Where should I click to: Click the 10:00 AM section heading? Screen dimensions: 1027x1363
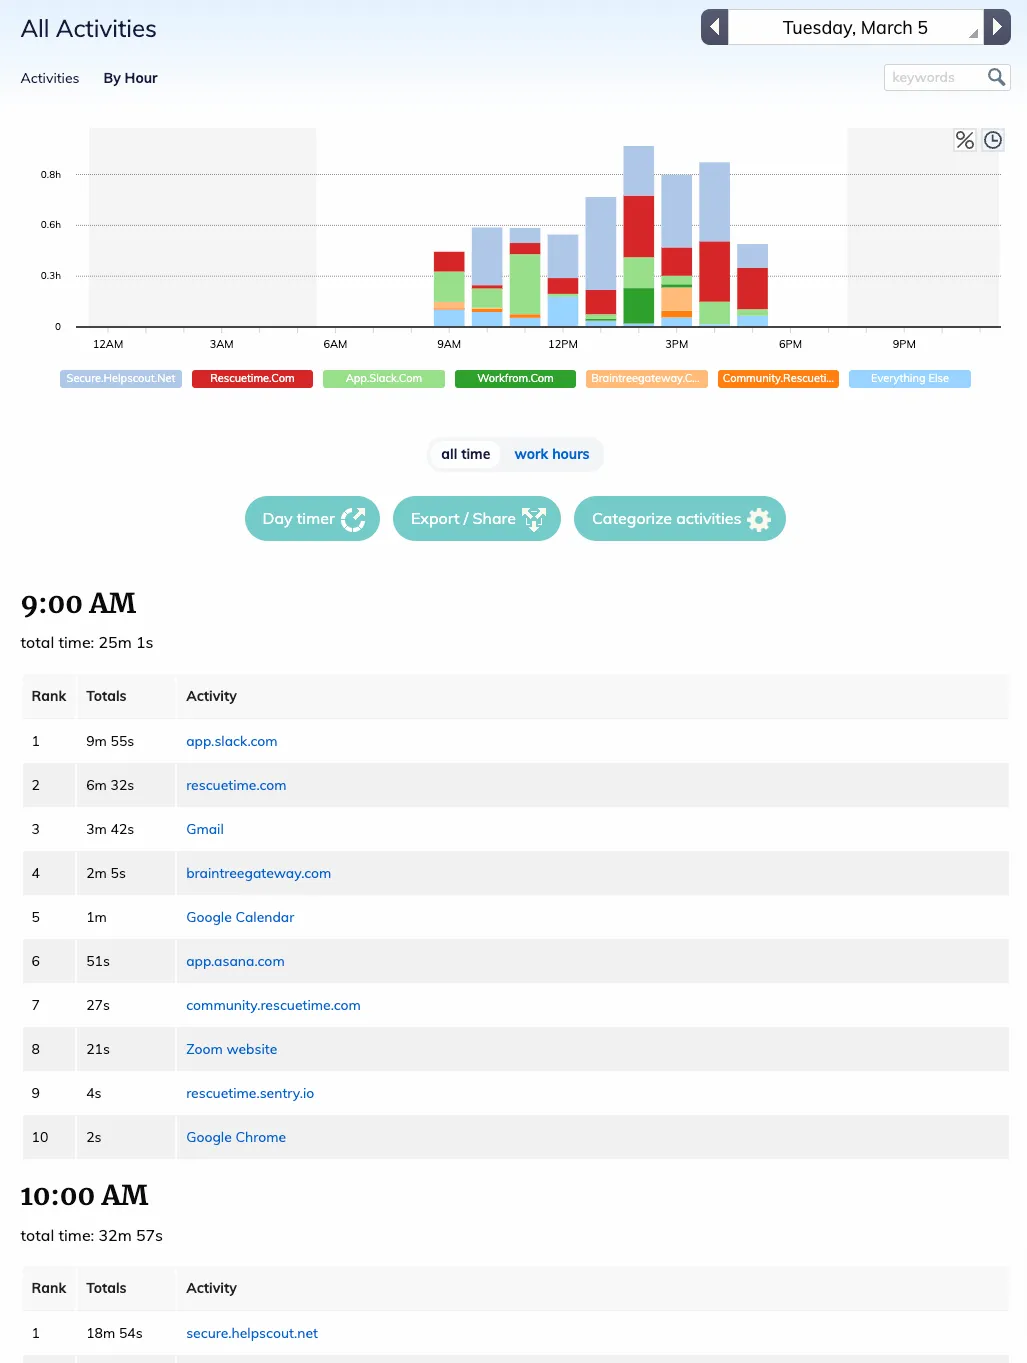[x=84, y=1196]
